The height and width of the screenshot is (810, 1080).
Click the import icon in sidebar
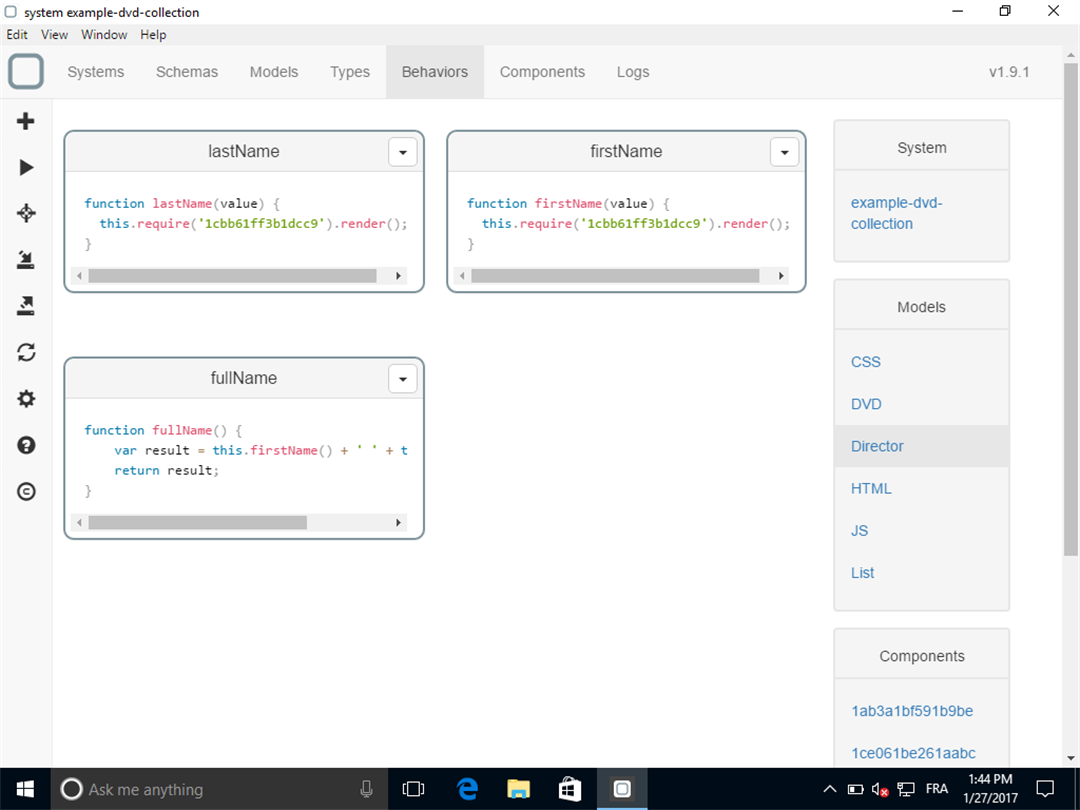click(x=25, y=260)
